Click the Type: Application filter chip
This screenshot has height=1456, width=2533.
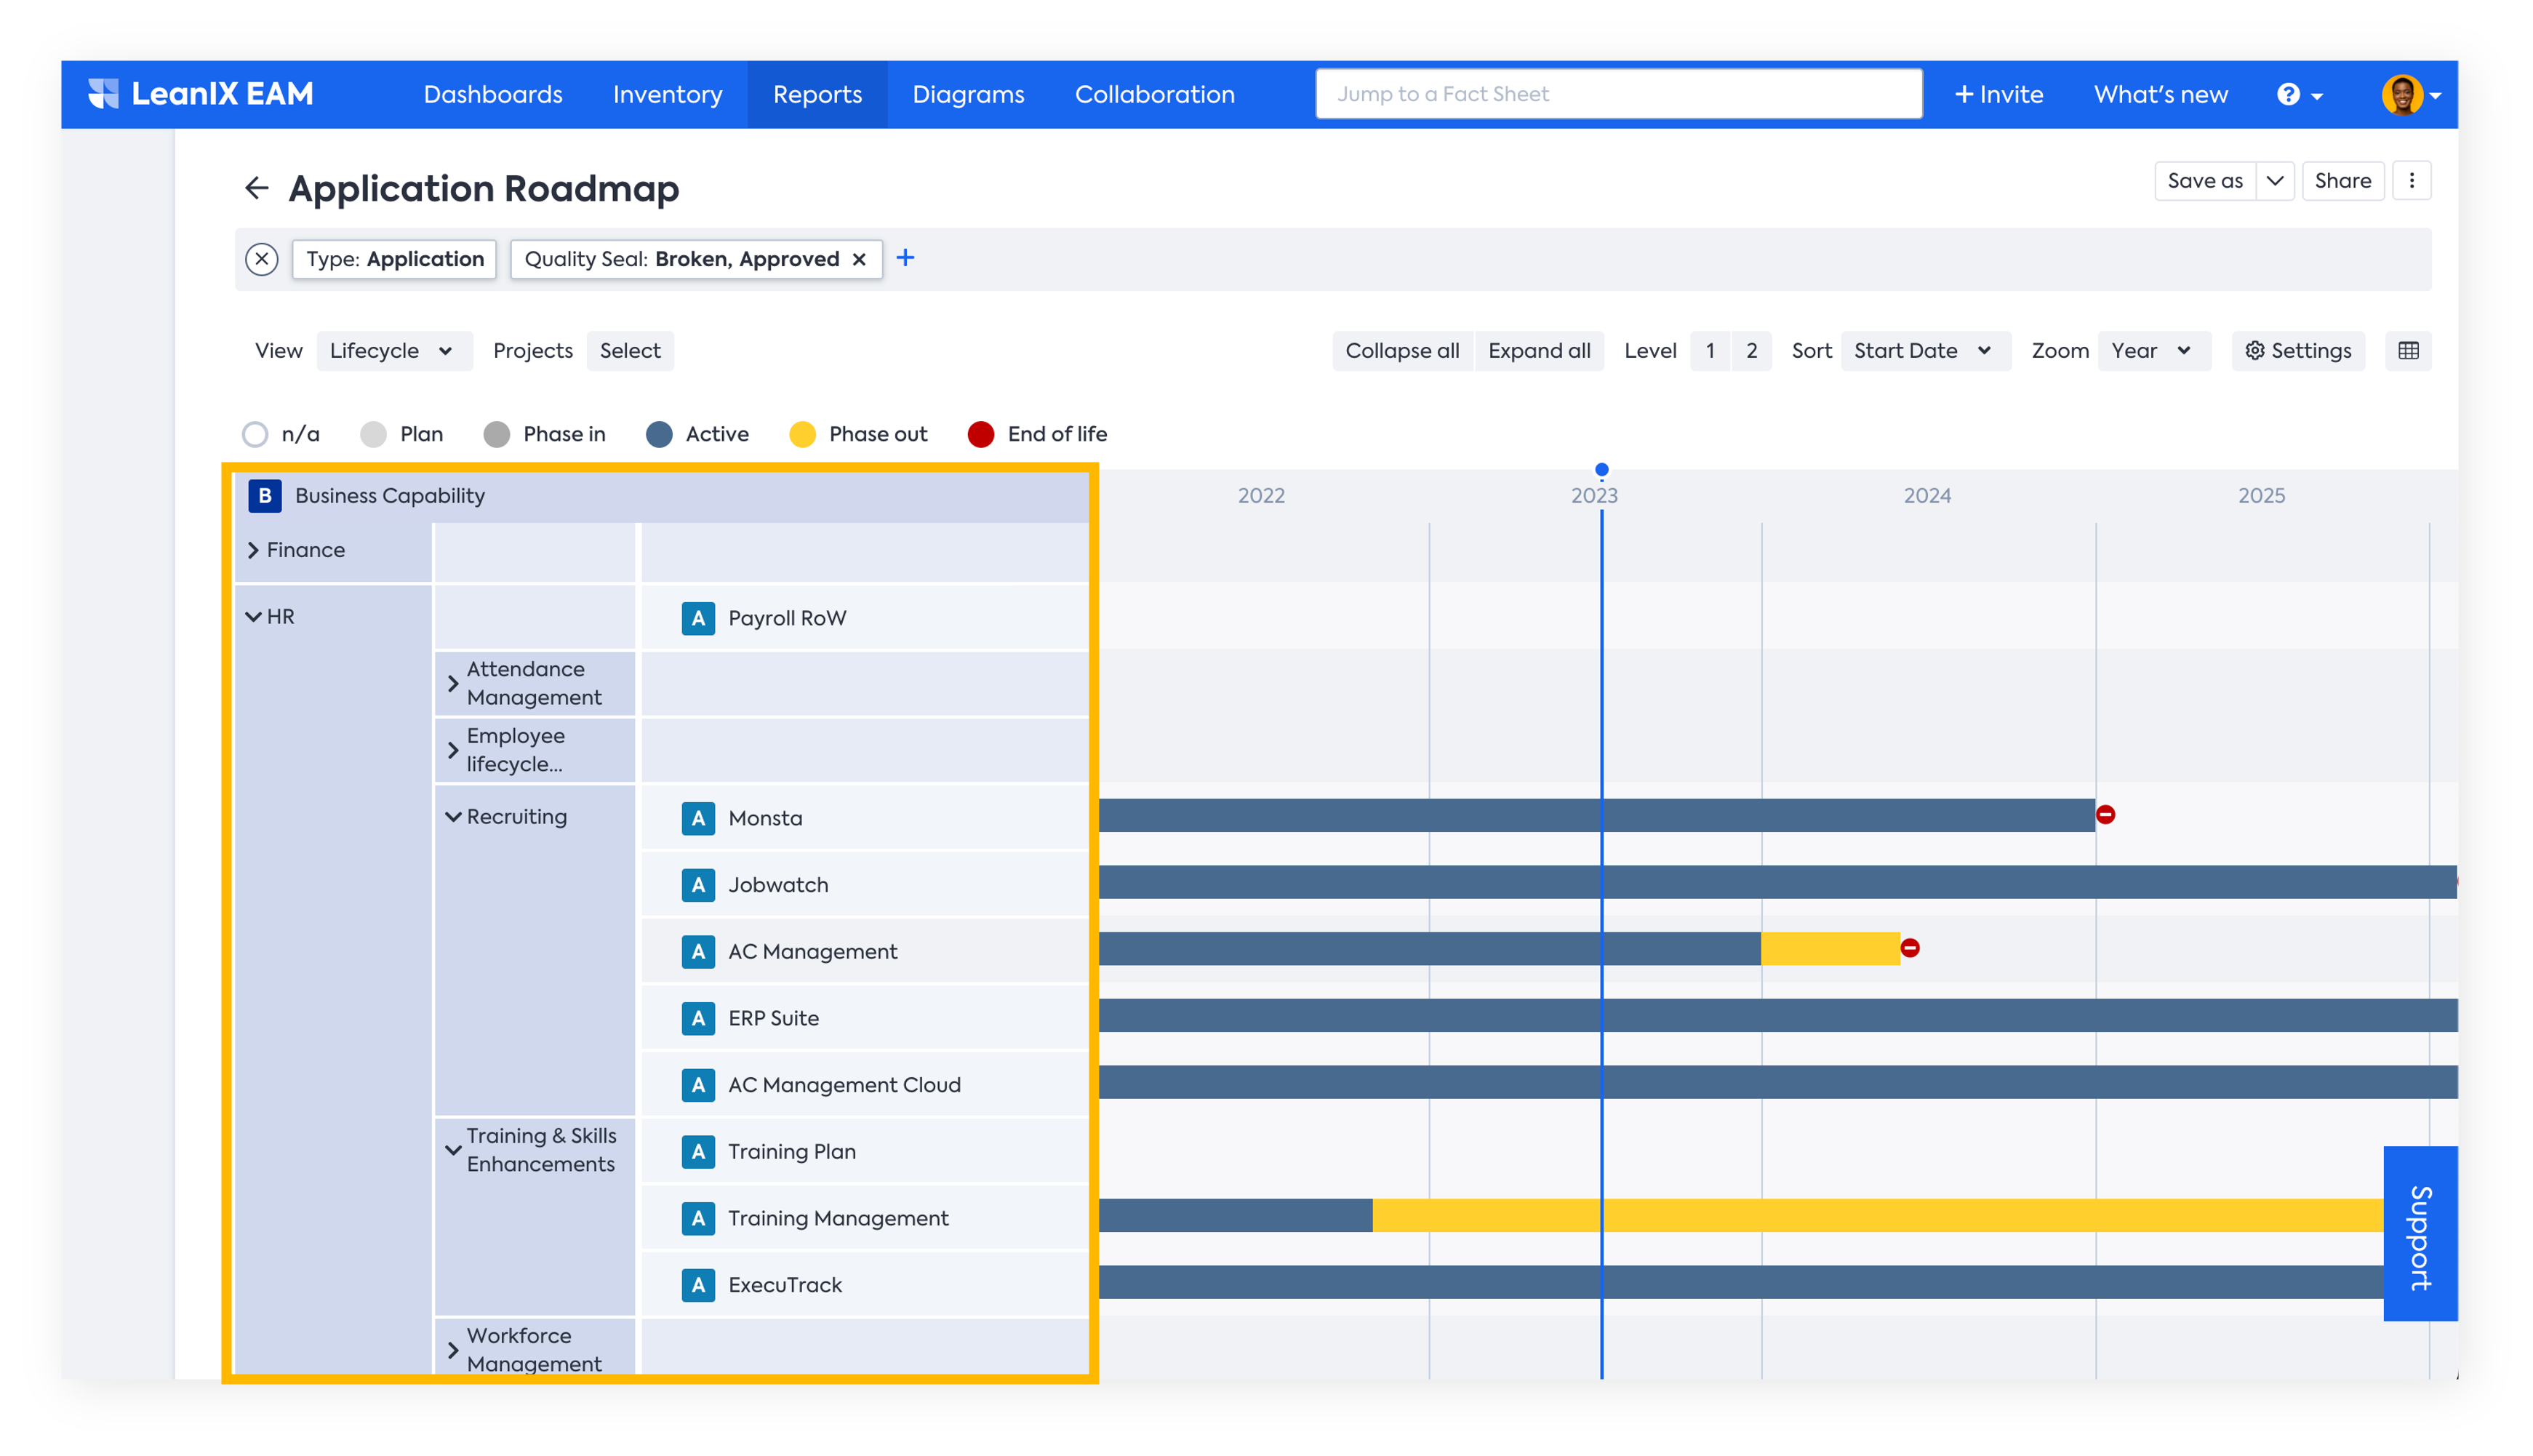[x=395, y=259]
